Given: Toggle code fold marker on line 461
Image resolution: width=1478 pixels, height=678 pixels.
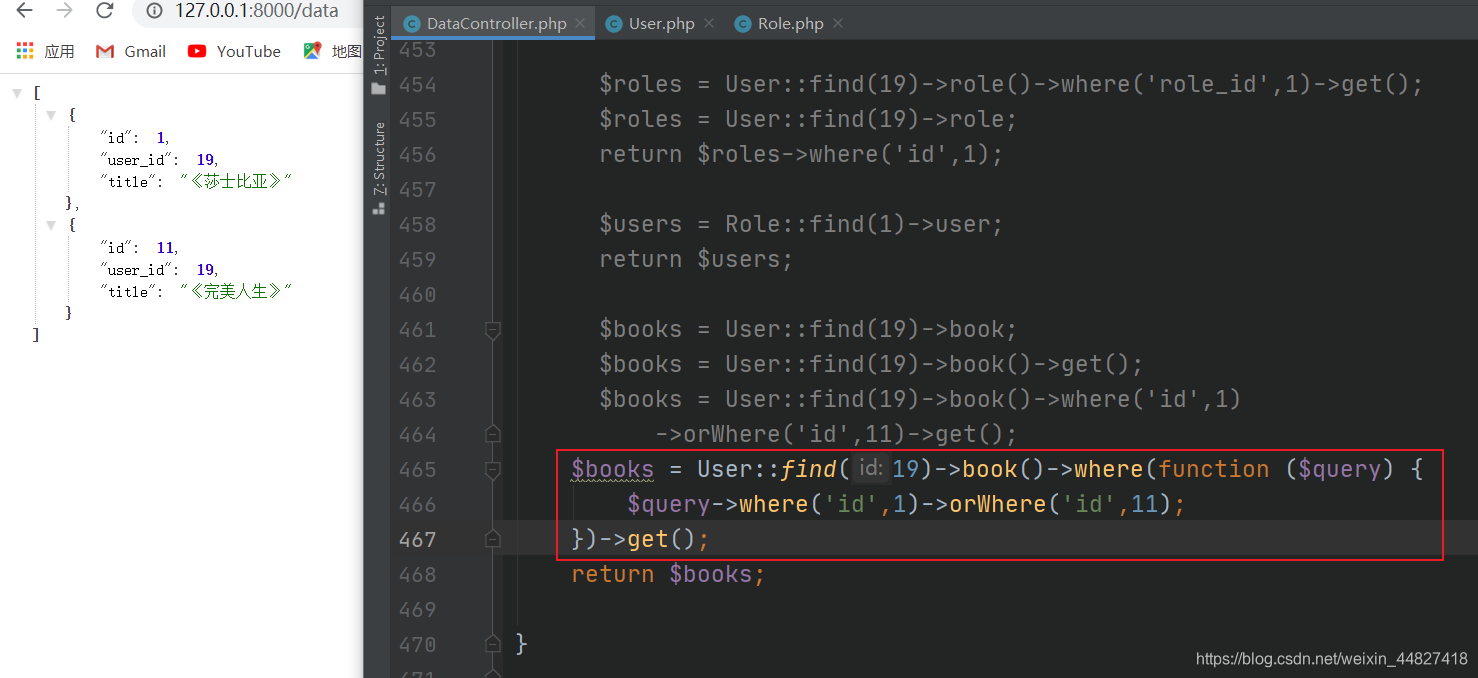Looking at the screenshot, I should coord(492,329).
